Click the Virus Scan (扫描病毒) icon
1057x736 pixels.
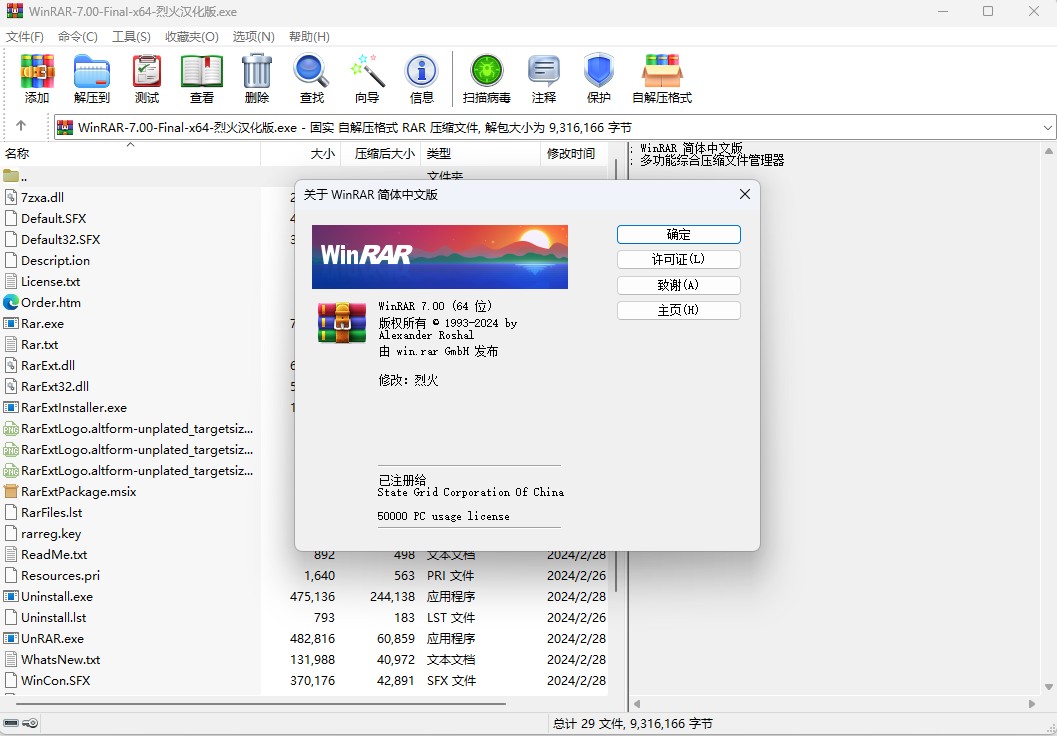tap(487, 78)
